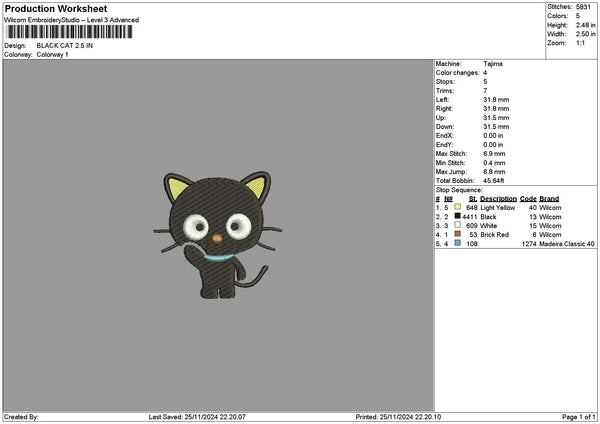Click the Brand column header
Image resolution: width=600 pixels, height=424 pixels.
tap(549, 199)
